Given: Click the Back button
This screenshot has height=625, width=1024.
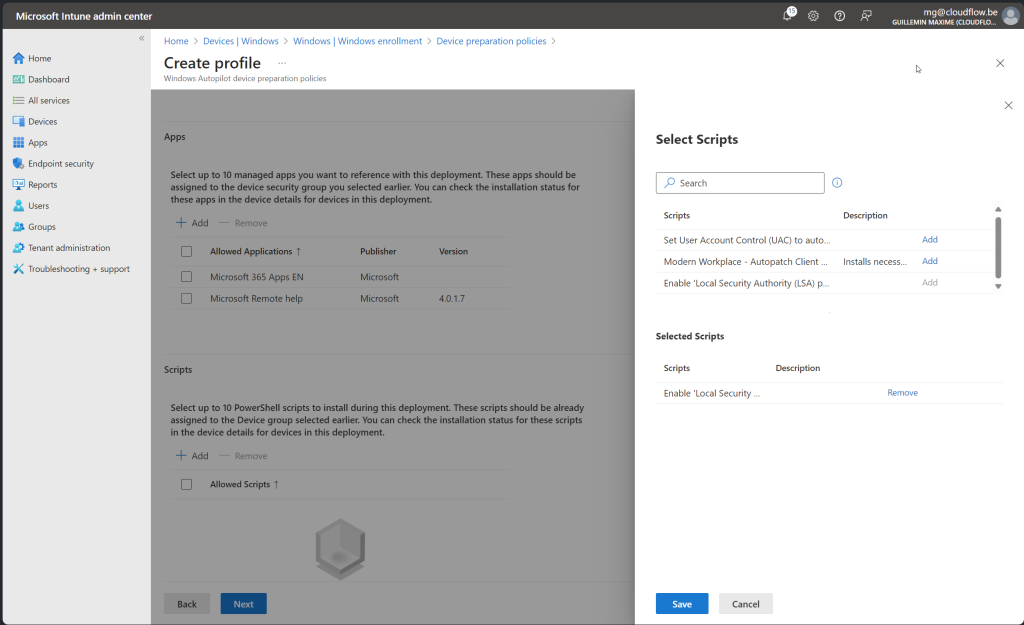Looking at the screenshot, I should 187,603.
